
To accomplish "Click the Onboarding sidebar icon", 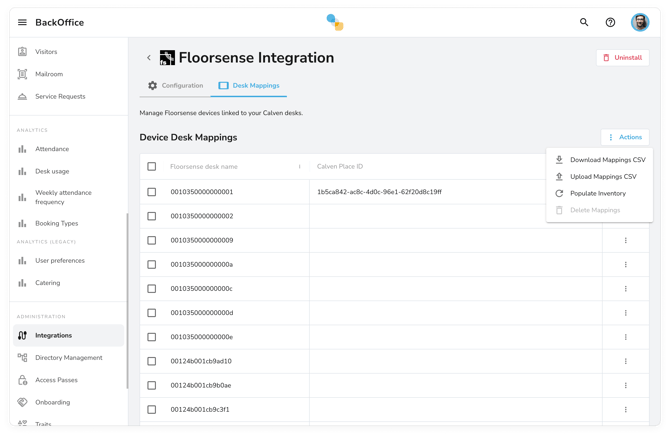I will (x=22, y=402).
